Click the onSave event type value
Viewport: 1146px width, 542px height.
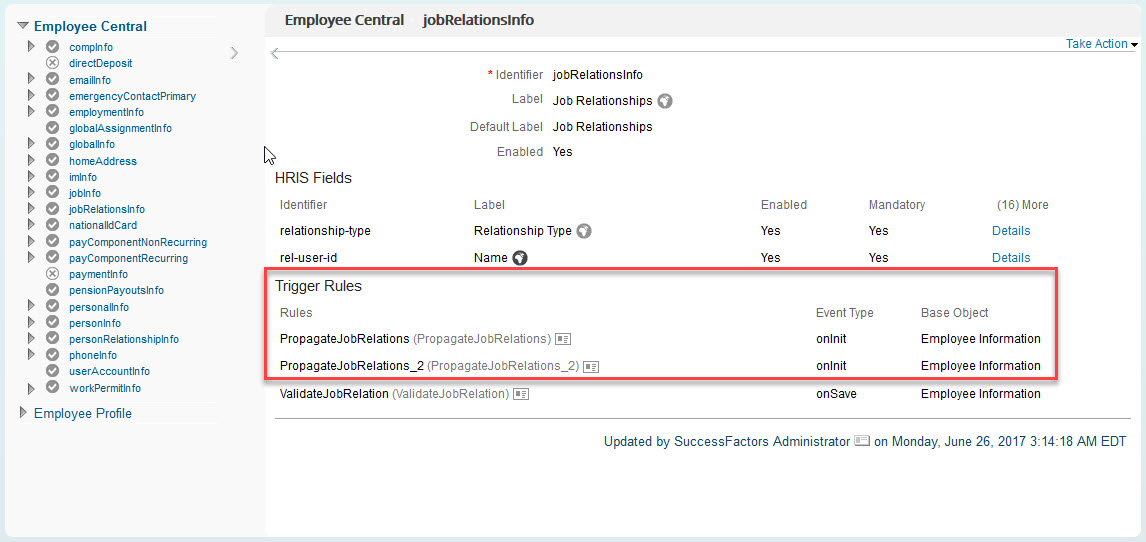click(x=836, y=394)
